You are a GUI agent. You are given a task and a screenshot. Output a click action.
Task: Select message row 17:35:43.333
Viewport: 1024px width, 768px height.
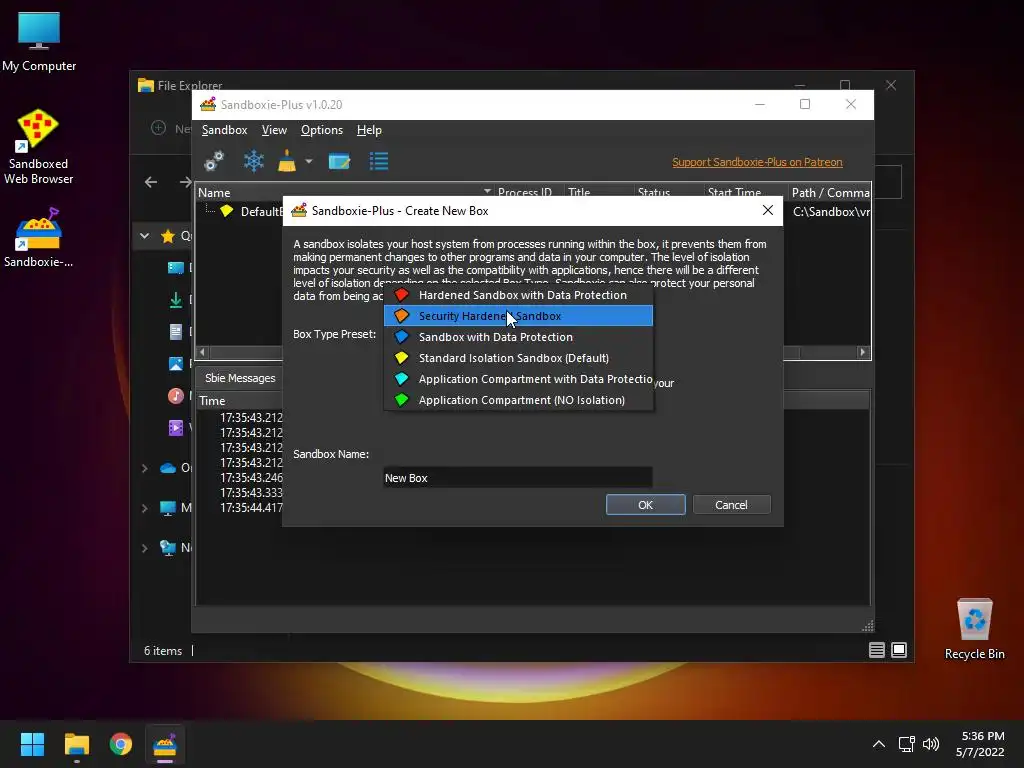[x=251, y=492]
